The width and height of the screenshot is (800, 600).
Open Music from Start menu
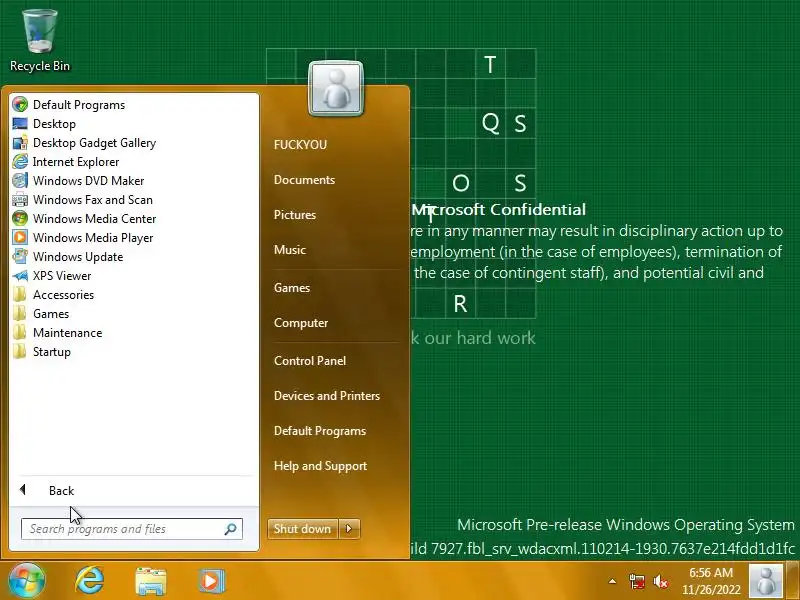click(x=290, y=249)
